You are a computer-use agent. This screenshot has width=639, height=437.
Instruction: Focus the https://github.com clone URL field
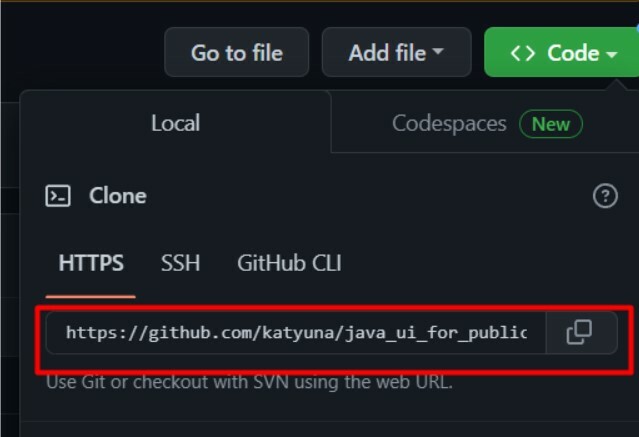(x=296, y=333)
